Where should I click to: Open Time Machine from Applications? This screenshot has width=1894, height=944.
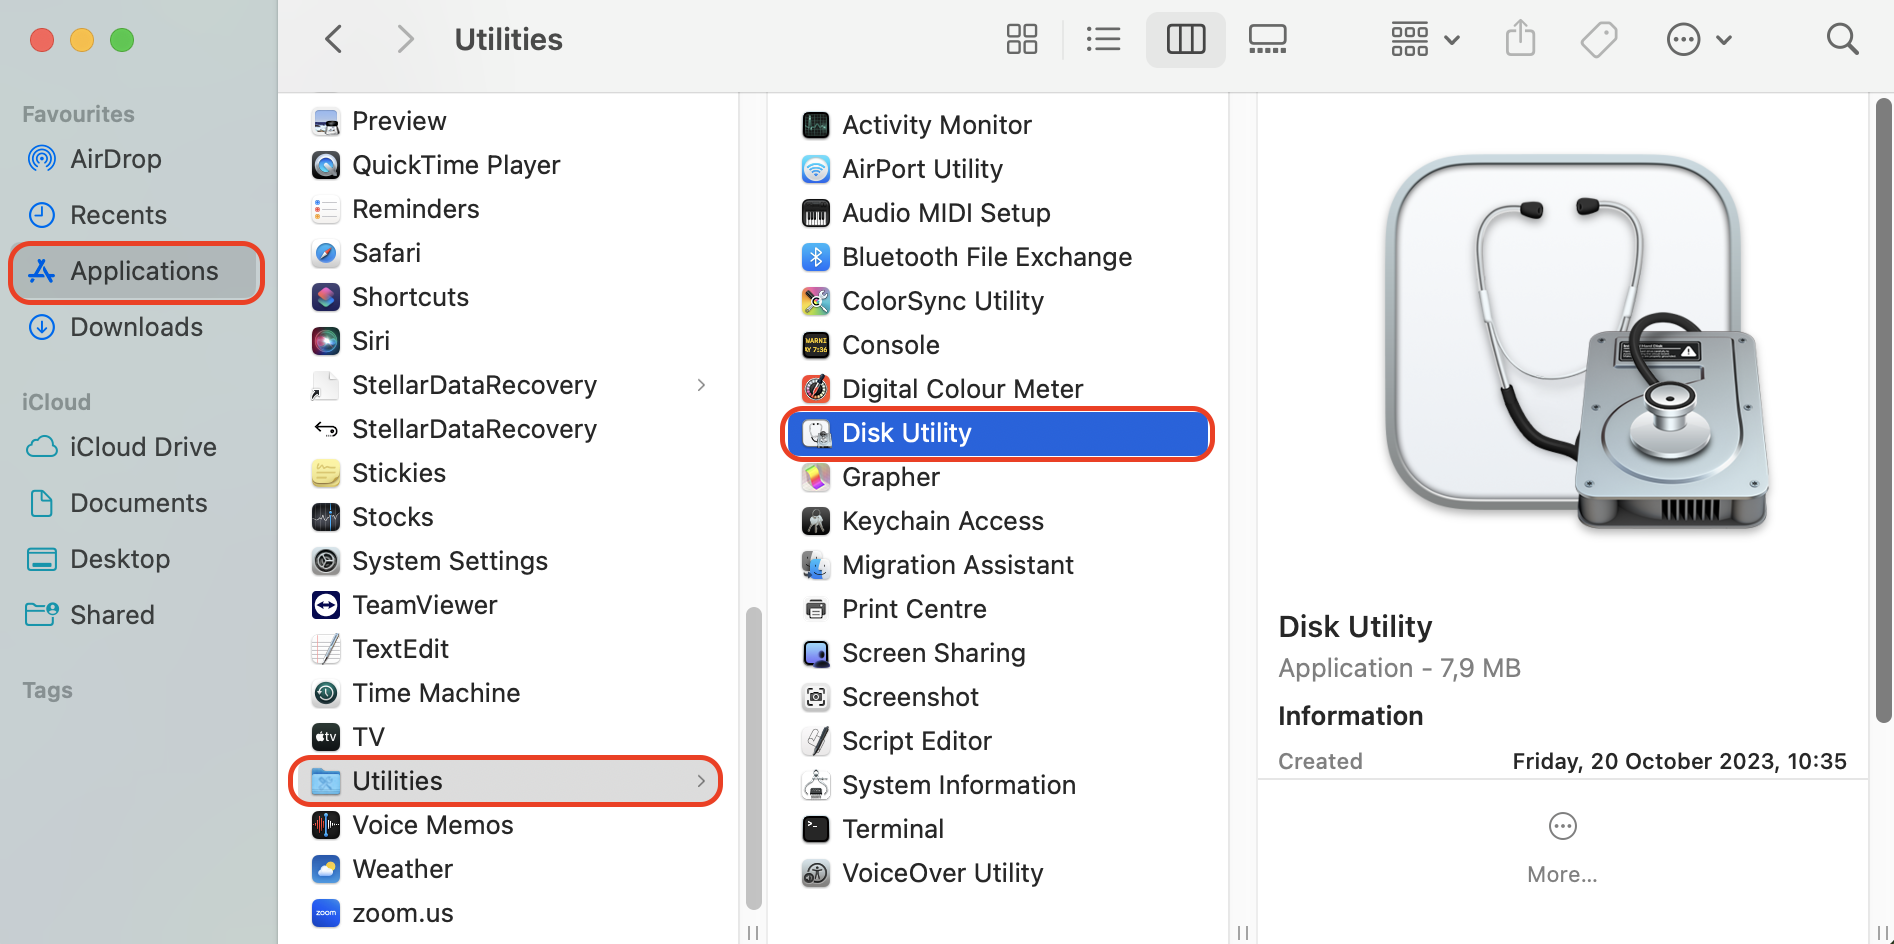coord(436,692)
